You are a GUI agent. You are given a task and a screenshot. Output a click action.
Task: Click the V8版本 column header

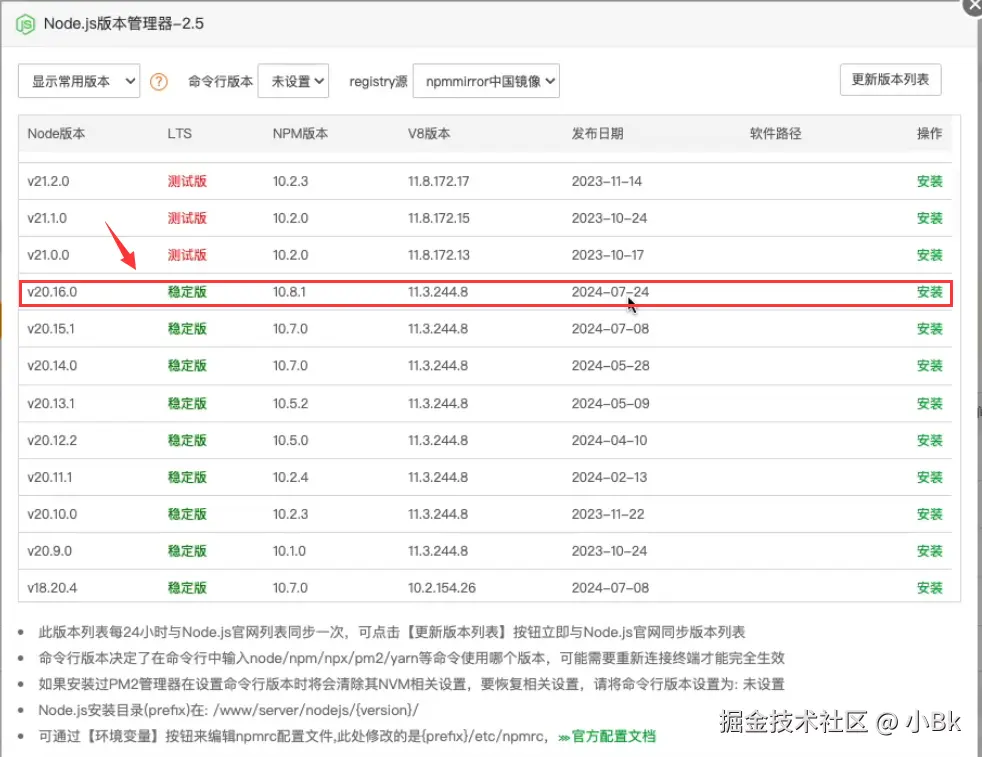(429, 133)
